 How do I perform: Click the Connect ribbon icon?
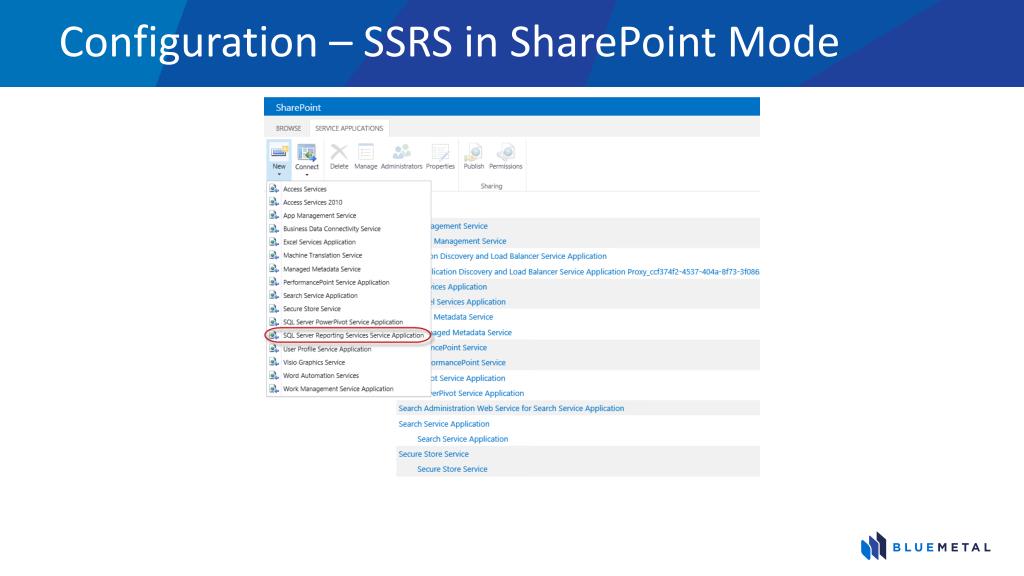[x=306, y=152]
